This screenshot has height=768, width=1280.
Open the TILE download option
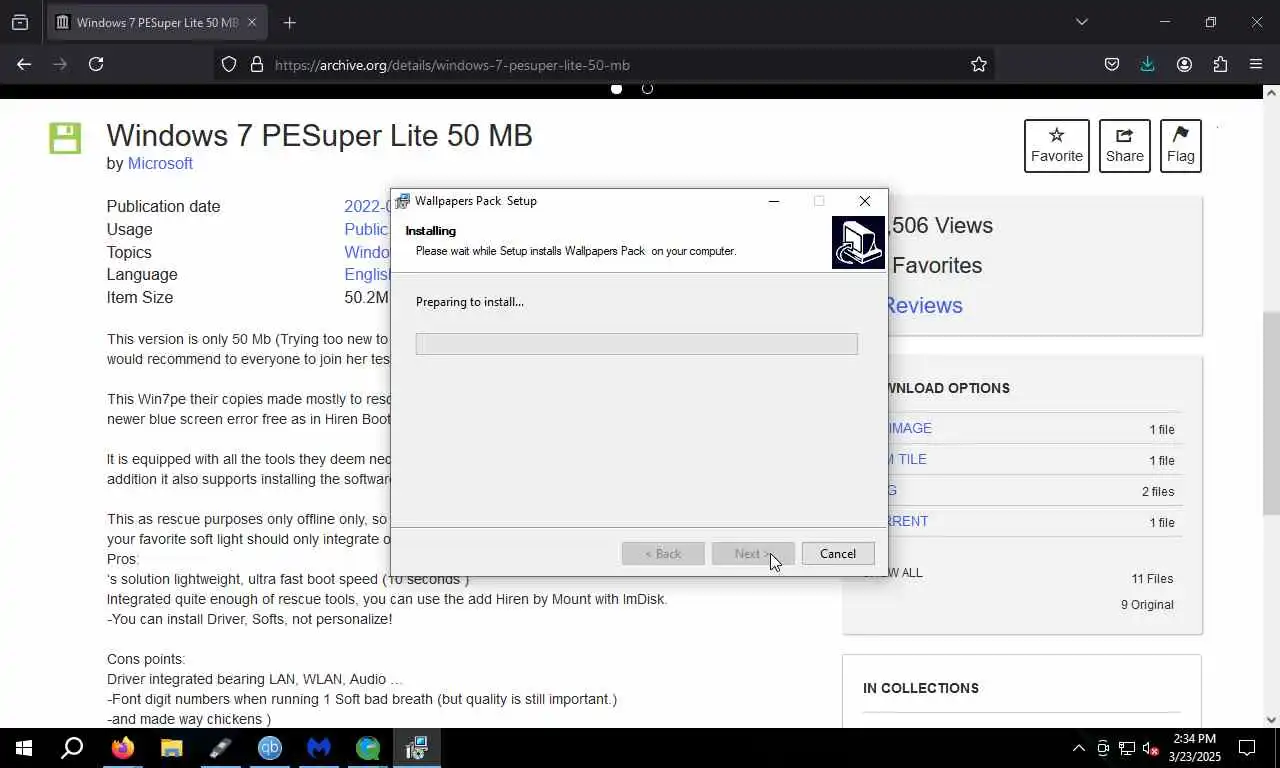click(911, 459)
